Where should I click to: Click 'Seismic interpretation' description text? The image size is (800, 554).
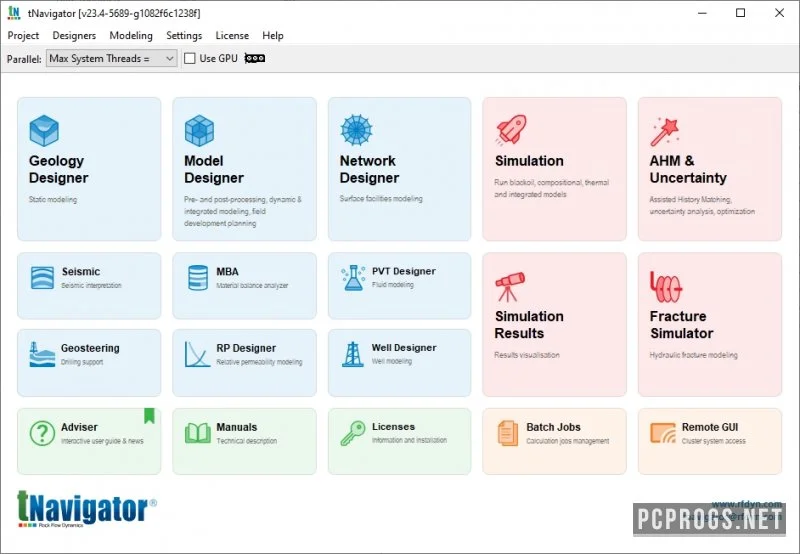coord(91,285)
